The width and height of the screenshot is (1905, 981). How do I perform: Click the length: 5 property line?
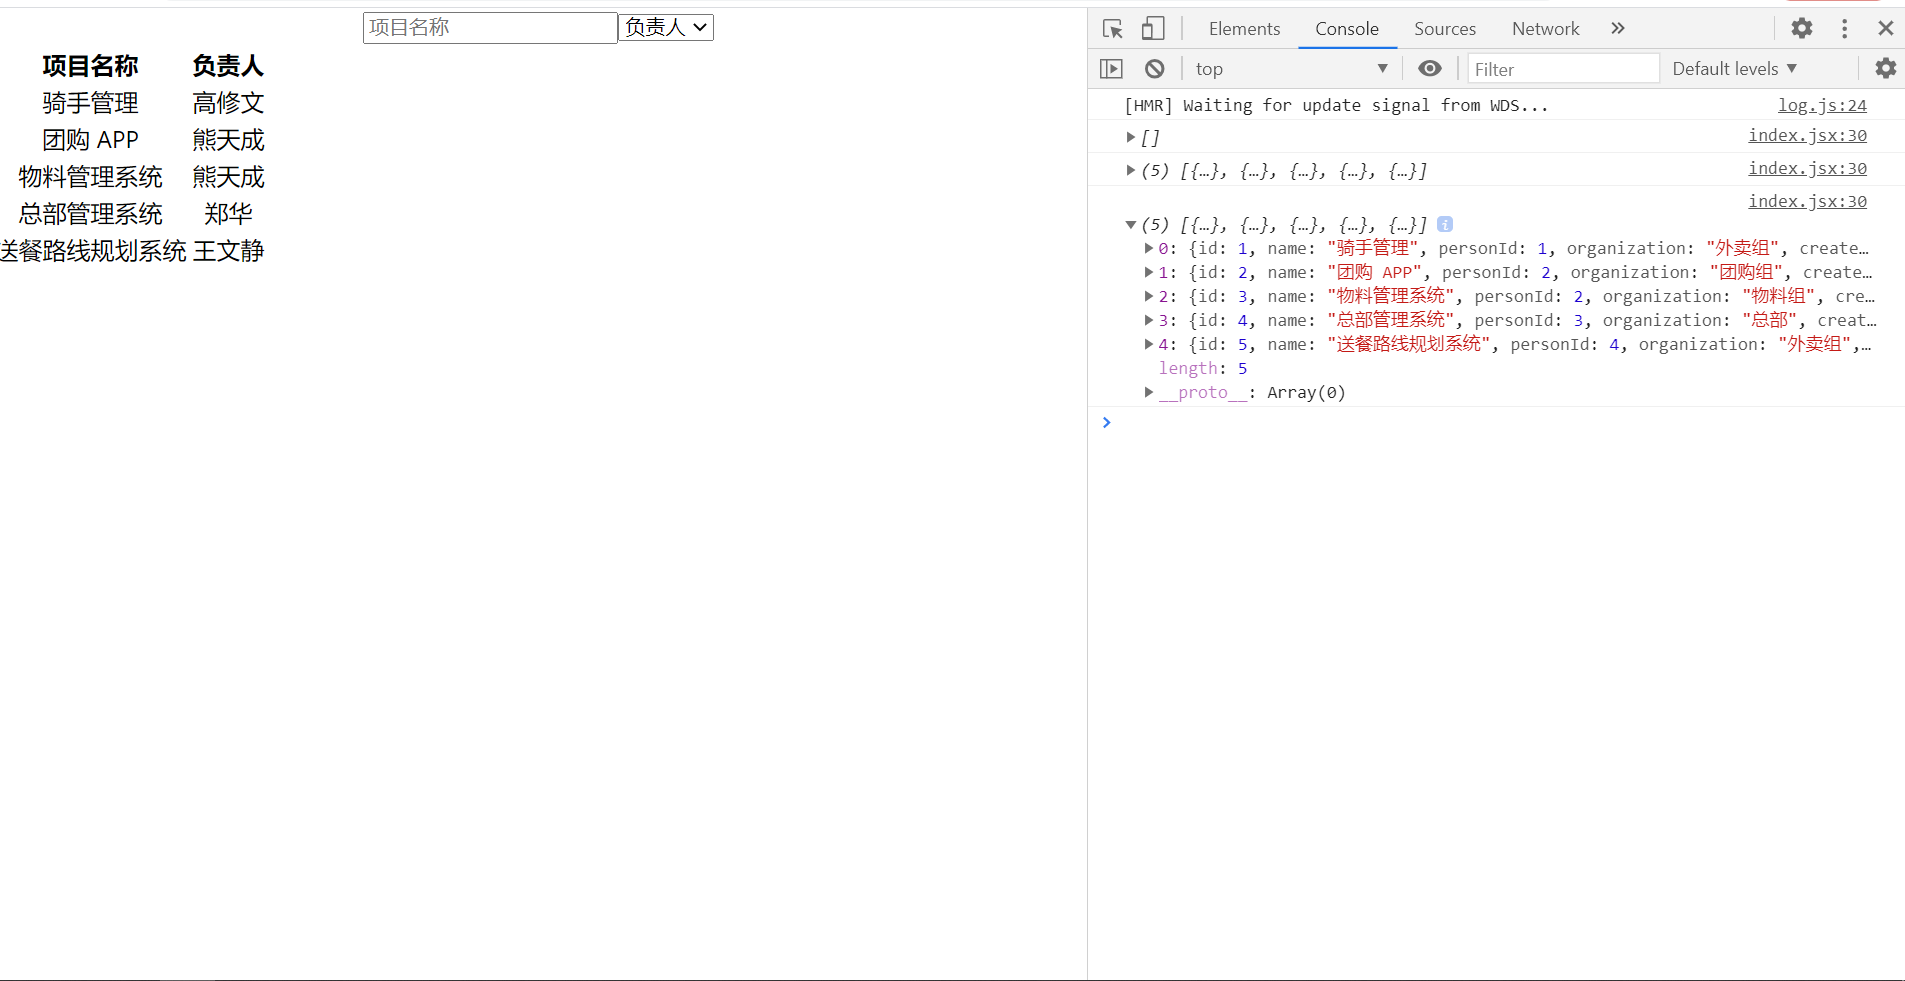point(1202,368)
